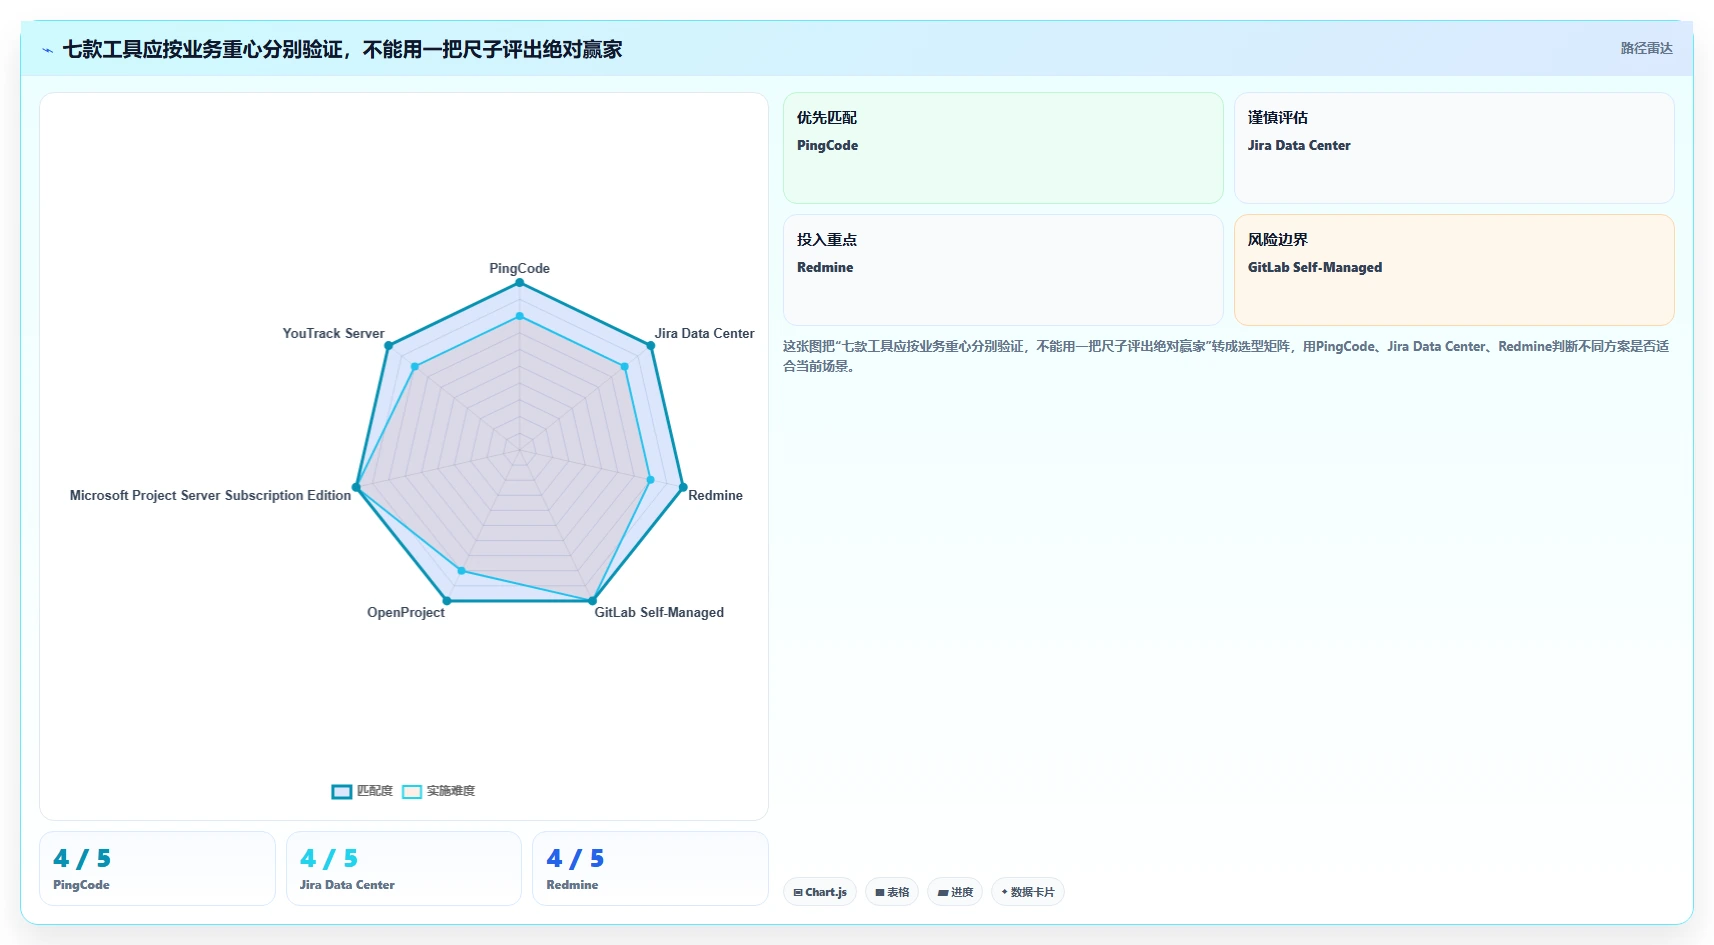The width and height of the screenshot is (1714, 945).
Task: Click the Chart.js tag chip
Action: 820,892
